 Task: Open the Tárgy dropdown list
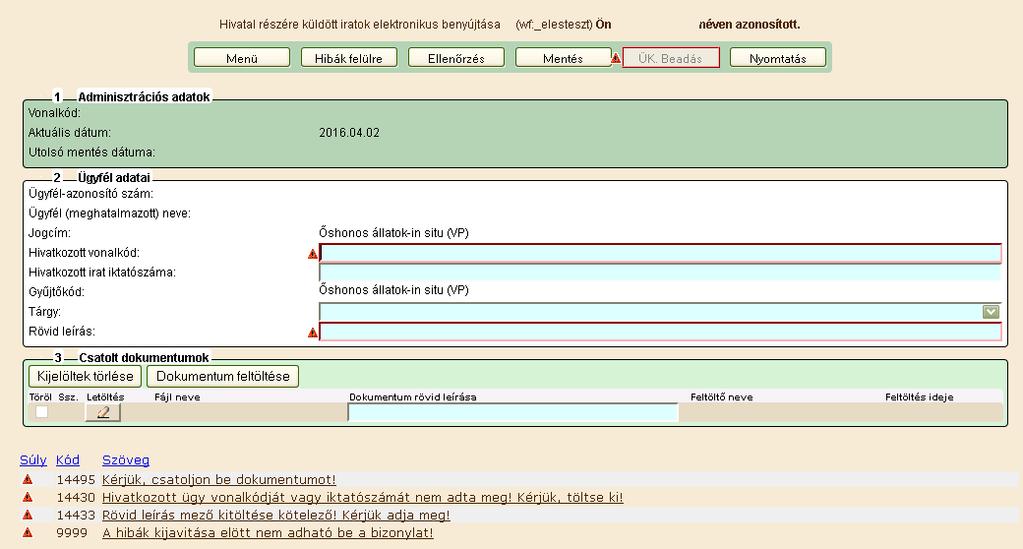coord(990,312)
